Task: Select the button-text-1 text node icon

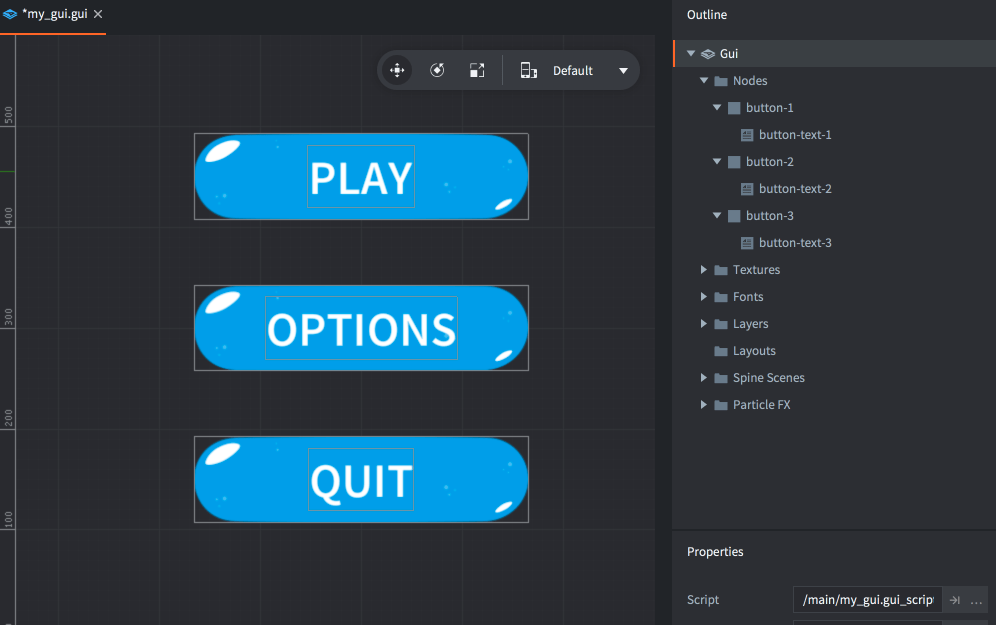Action: (747, 135)
